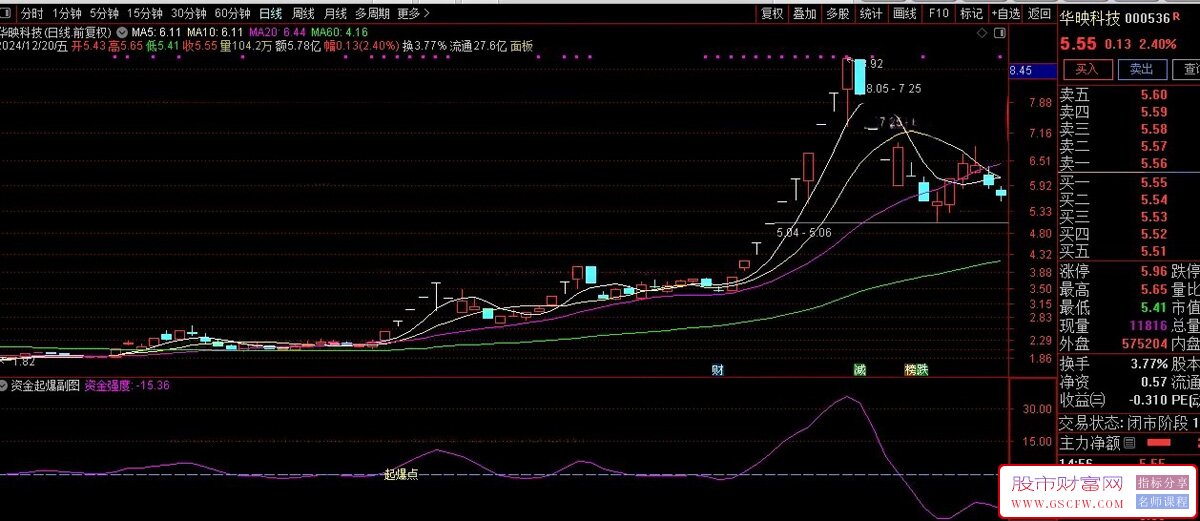Select the 买三 5.53 order row
Viewport: 1200px width, 521px height.
pos(1129,216)
